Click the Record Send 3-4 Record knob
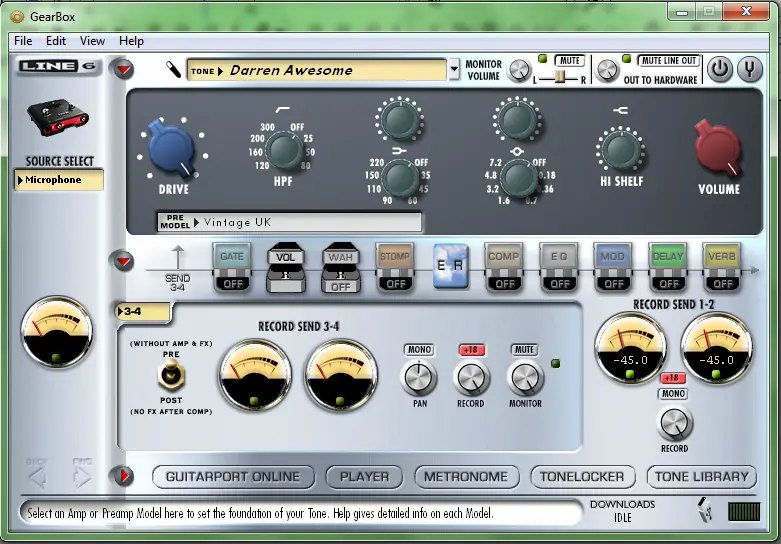 (x=471, y=377)
